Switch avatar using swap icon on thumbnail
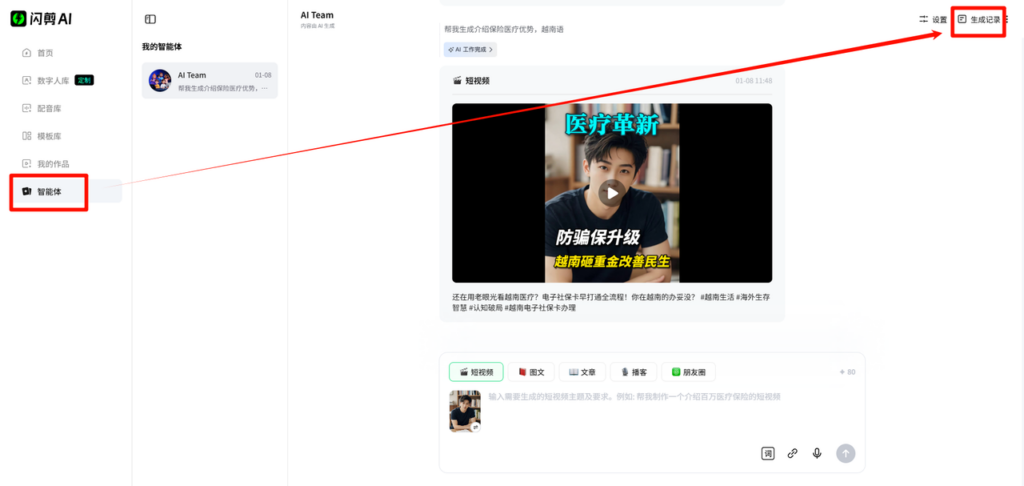This screenshot has width=1024, height=486. (x=476, y=426)
